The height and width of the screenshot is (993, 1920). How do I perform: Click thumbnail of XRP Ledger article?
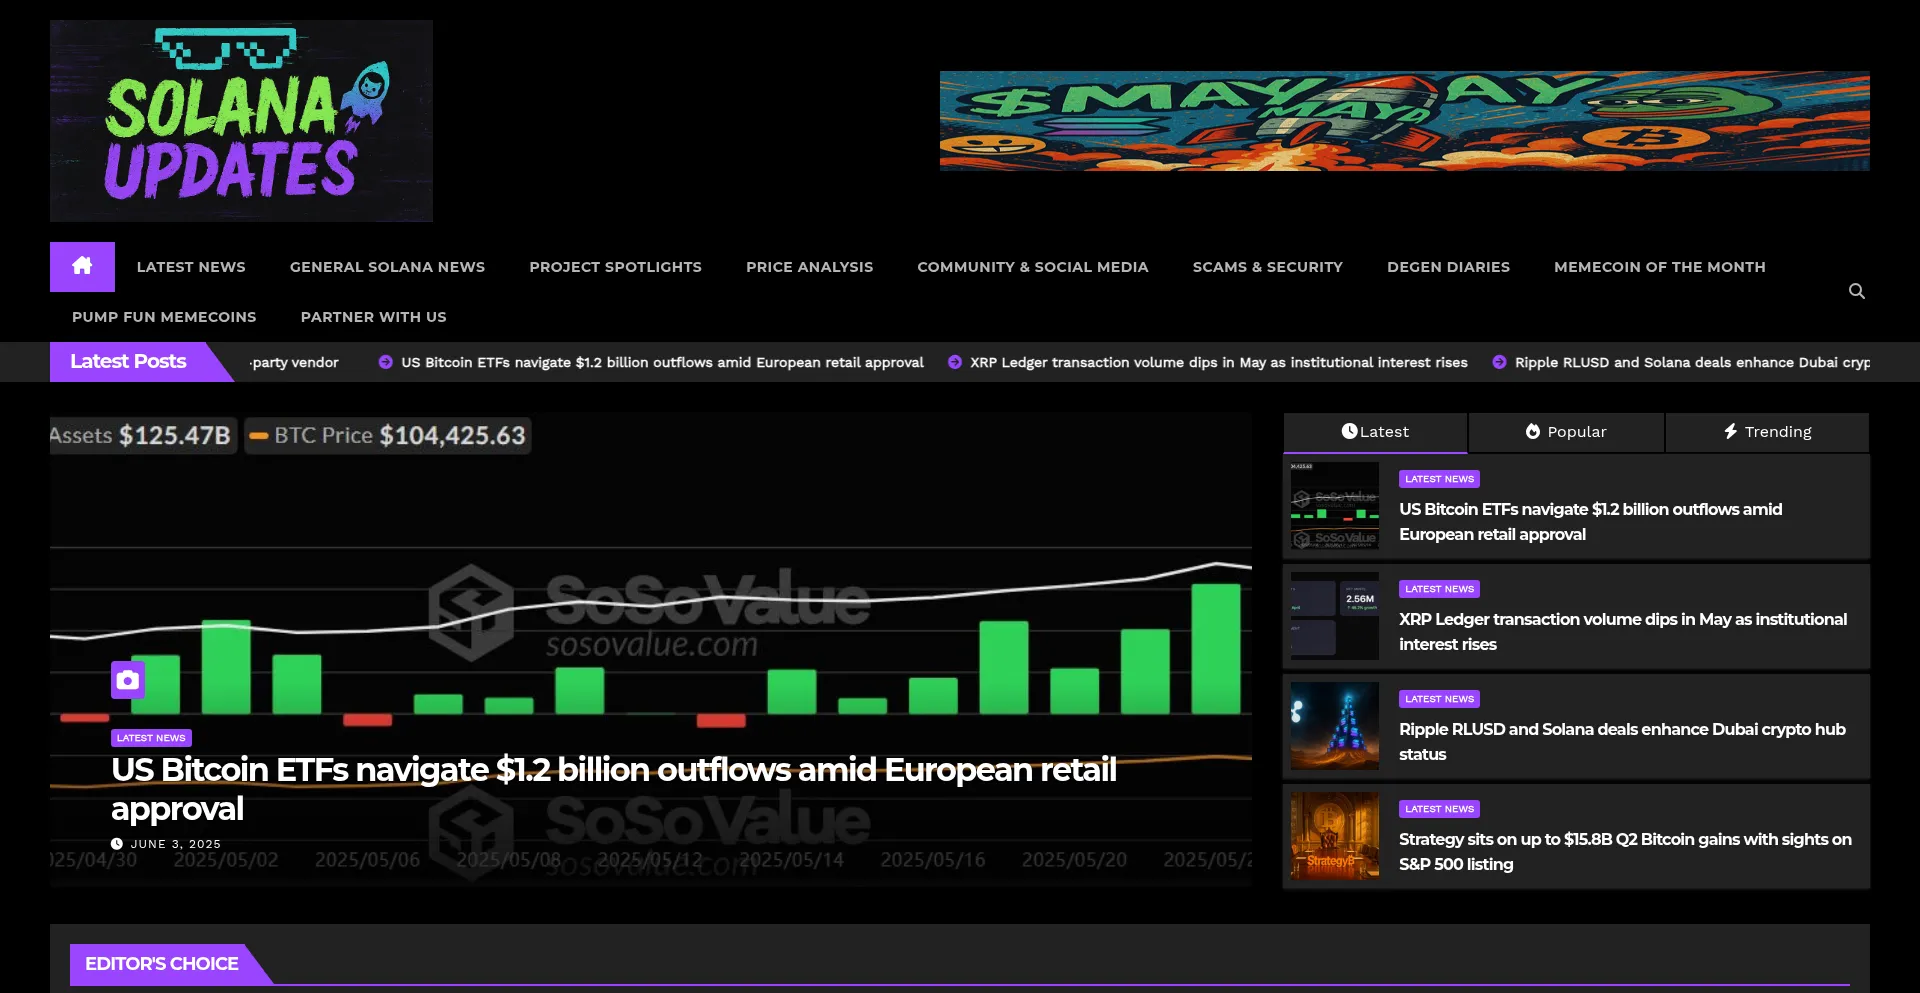1335,616
